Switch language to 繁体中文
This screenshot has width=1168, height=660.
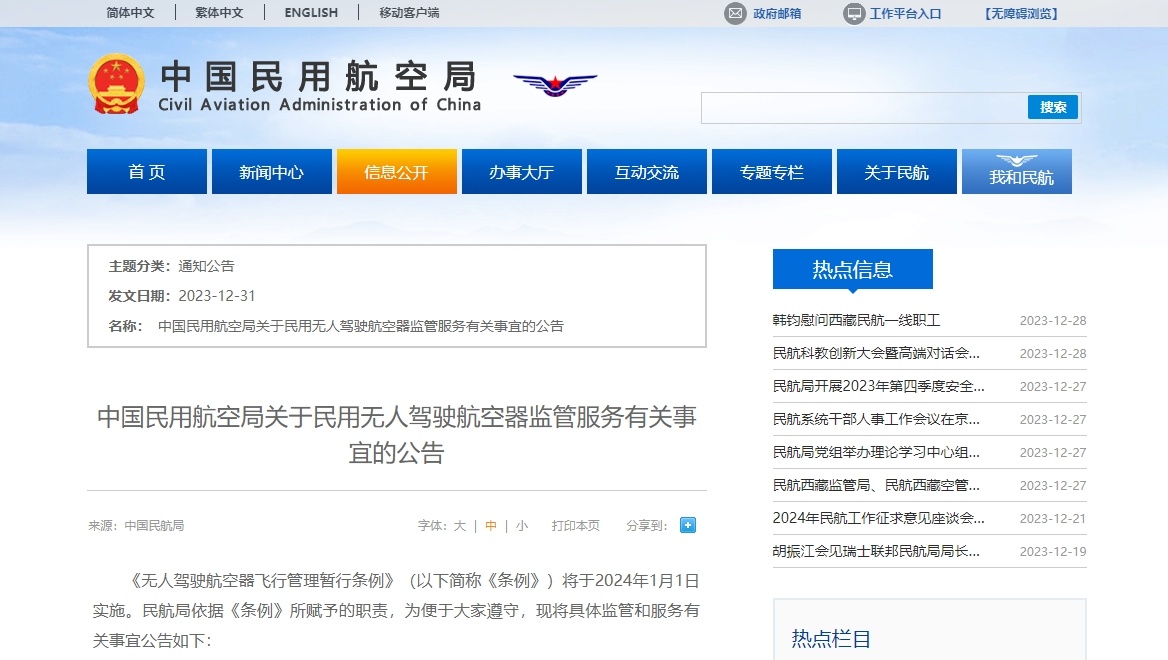pyautogui.click(x=219, y=13)
